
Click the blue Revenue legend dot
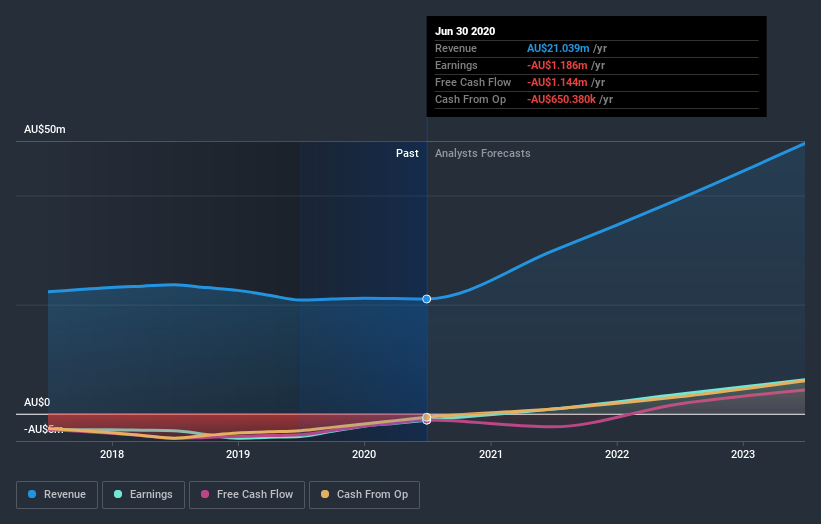(x=32, y=494)
